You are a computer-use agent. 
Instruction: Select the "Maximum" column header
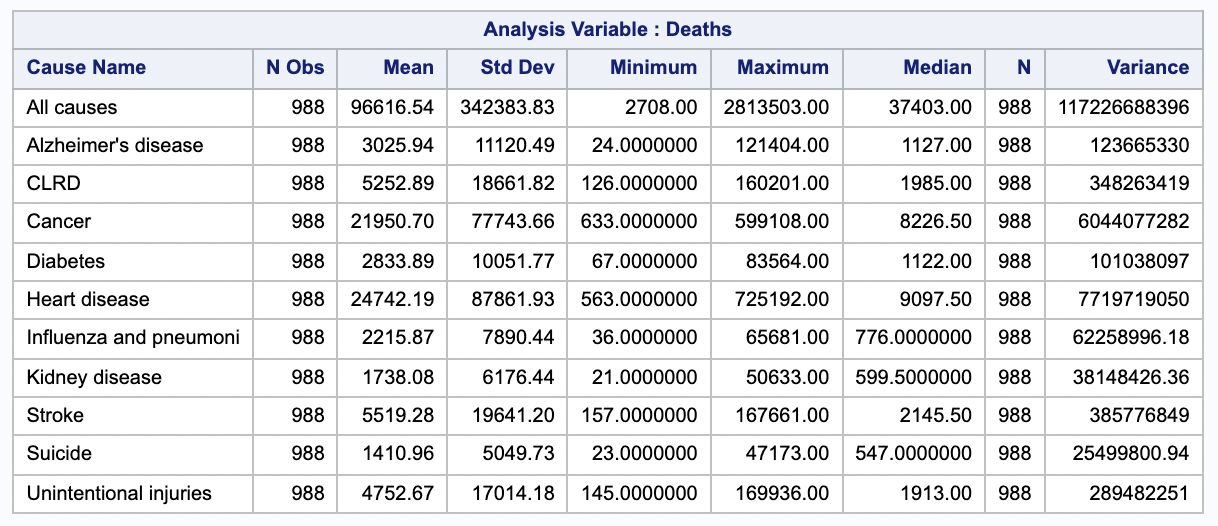click(783, 68)
